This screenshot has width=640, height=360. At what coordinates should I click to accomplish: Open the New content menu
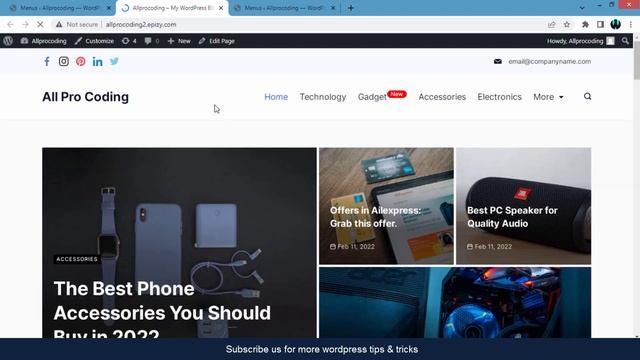coord(179,41)
